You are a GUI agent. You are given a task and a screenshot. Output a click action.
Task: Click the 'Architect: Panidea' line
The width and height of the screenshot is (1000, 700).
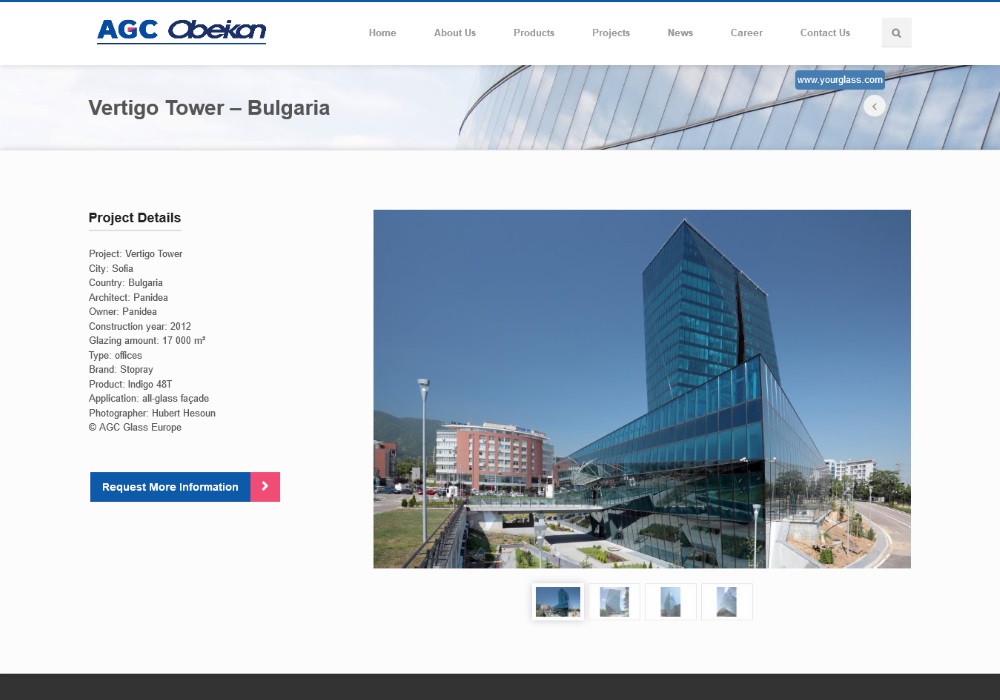(128, 297)
